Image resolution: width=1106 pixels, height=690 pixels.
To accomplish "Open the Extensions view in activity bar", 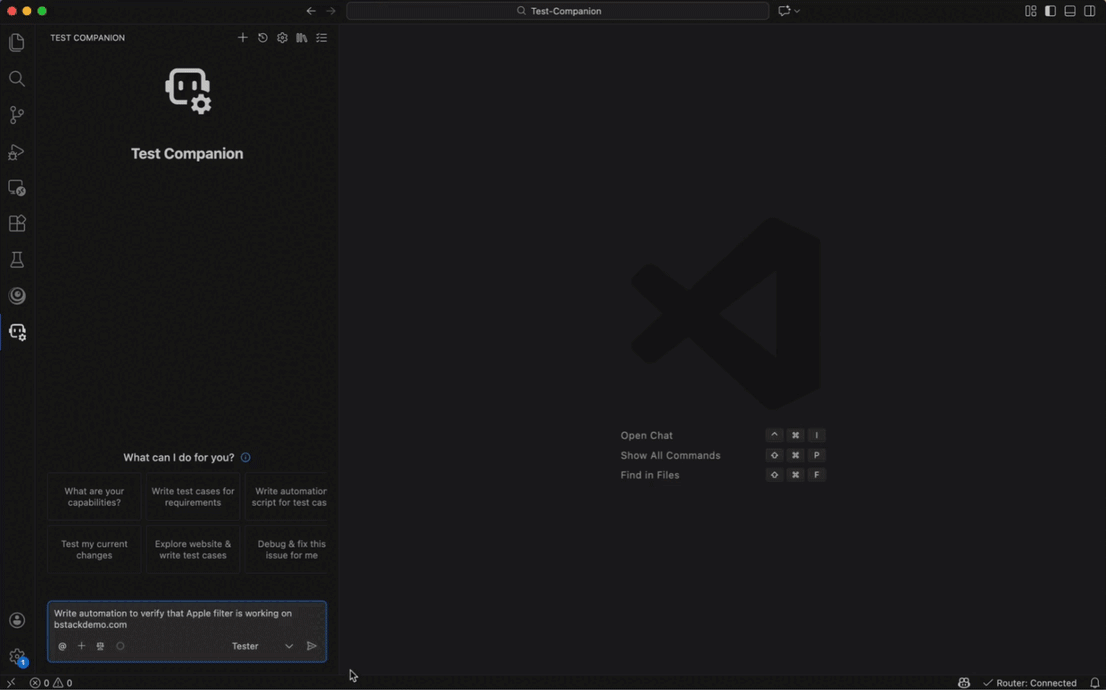I will (x=17, y=224).
